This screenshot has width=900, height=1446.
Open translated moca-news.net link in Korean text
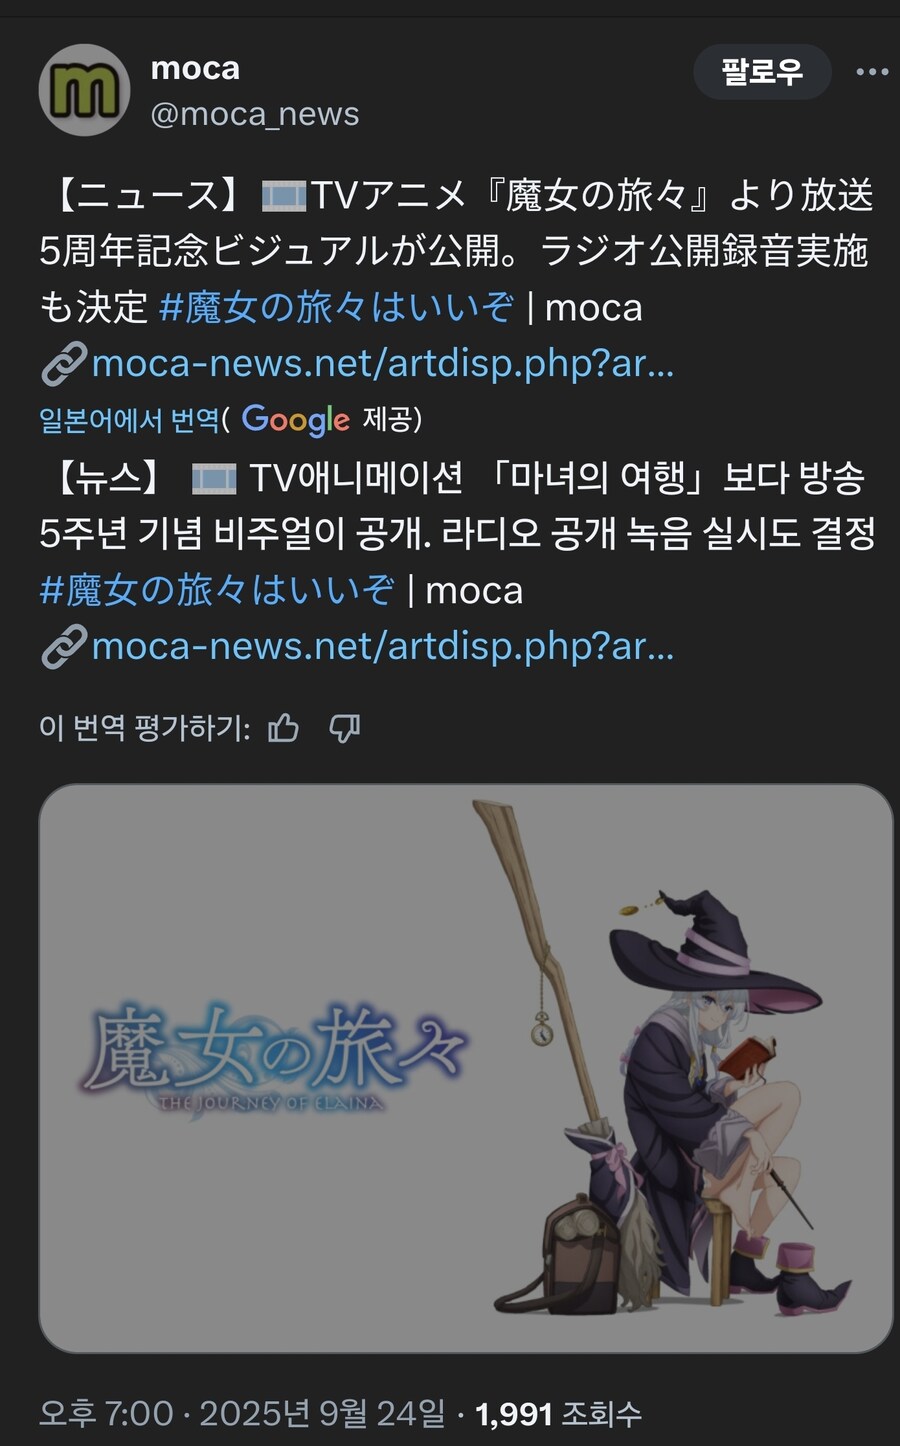383,647
